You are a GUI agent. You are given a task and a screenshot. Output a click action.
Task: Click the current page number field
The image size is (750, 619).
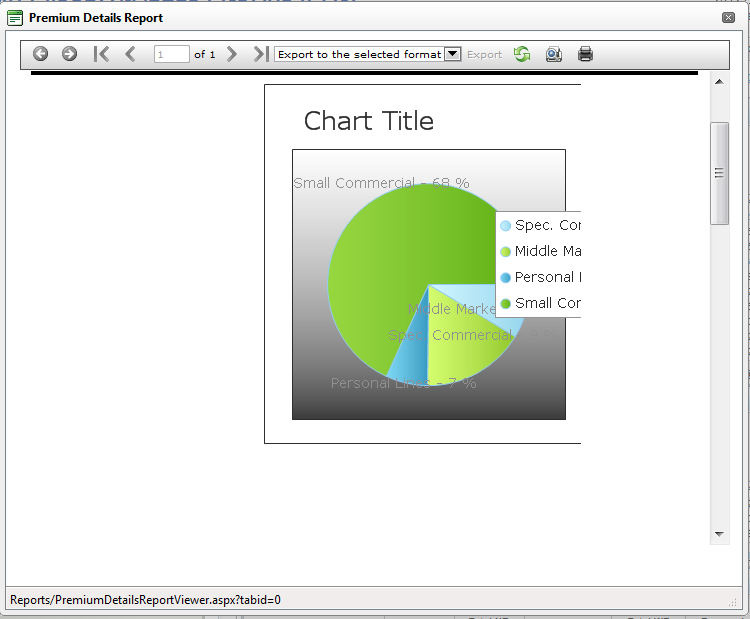pyautogui.click(x=171, y=54)
